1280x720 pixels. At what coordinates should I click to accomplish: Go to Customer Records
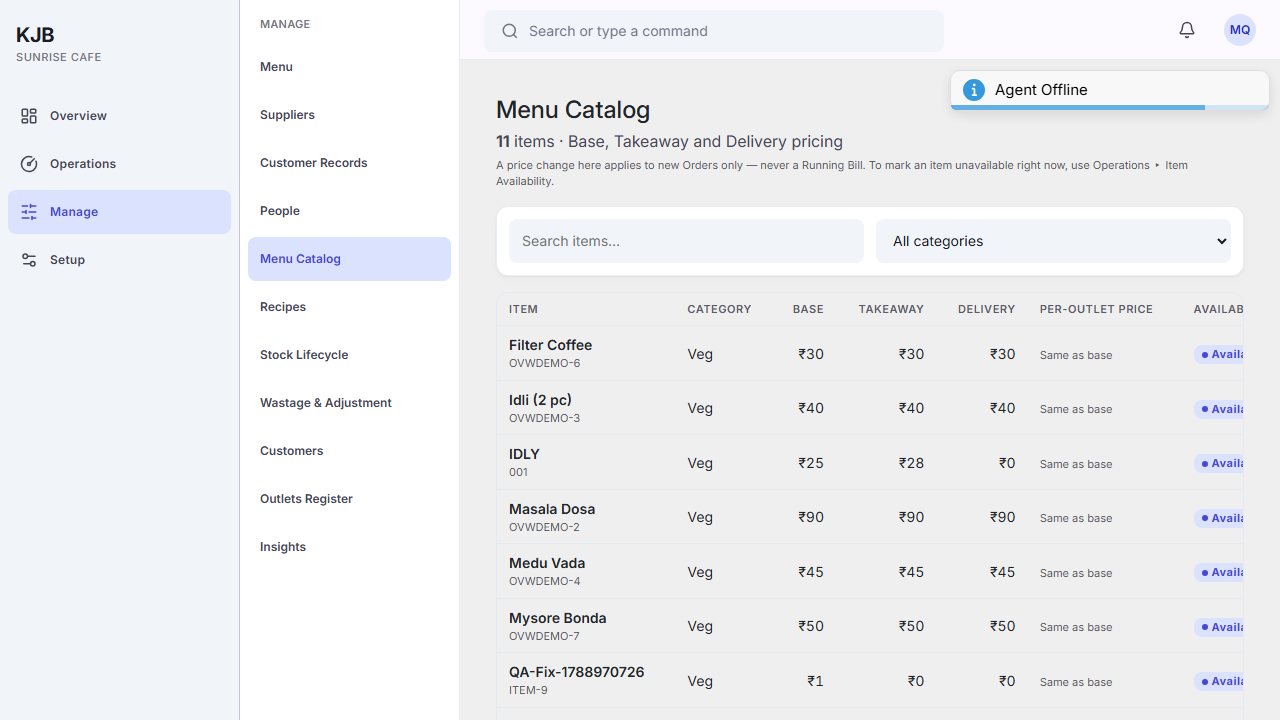point(349,163)
